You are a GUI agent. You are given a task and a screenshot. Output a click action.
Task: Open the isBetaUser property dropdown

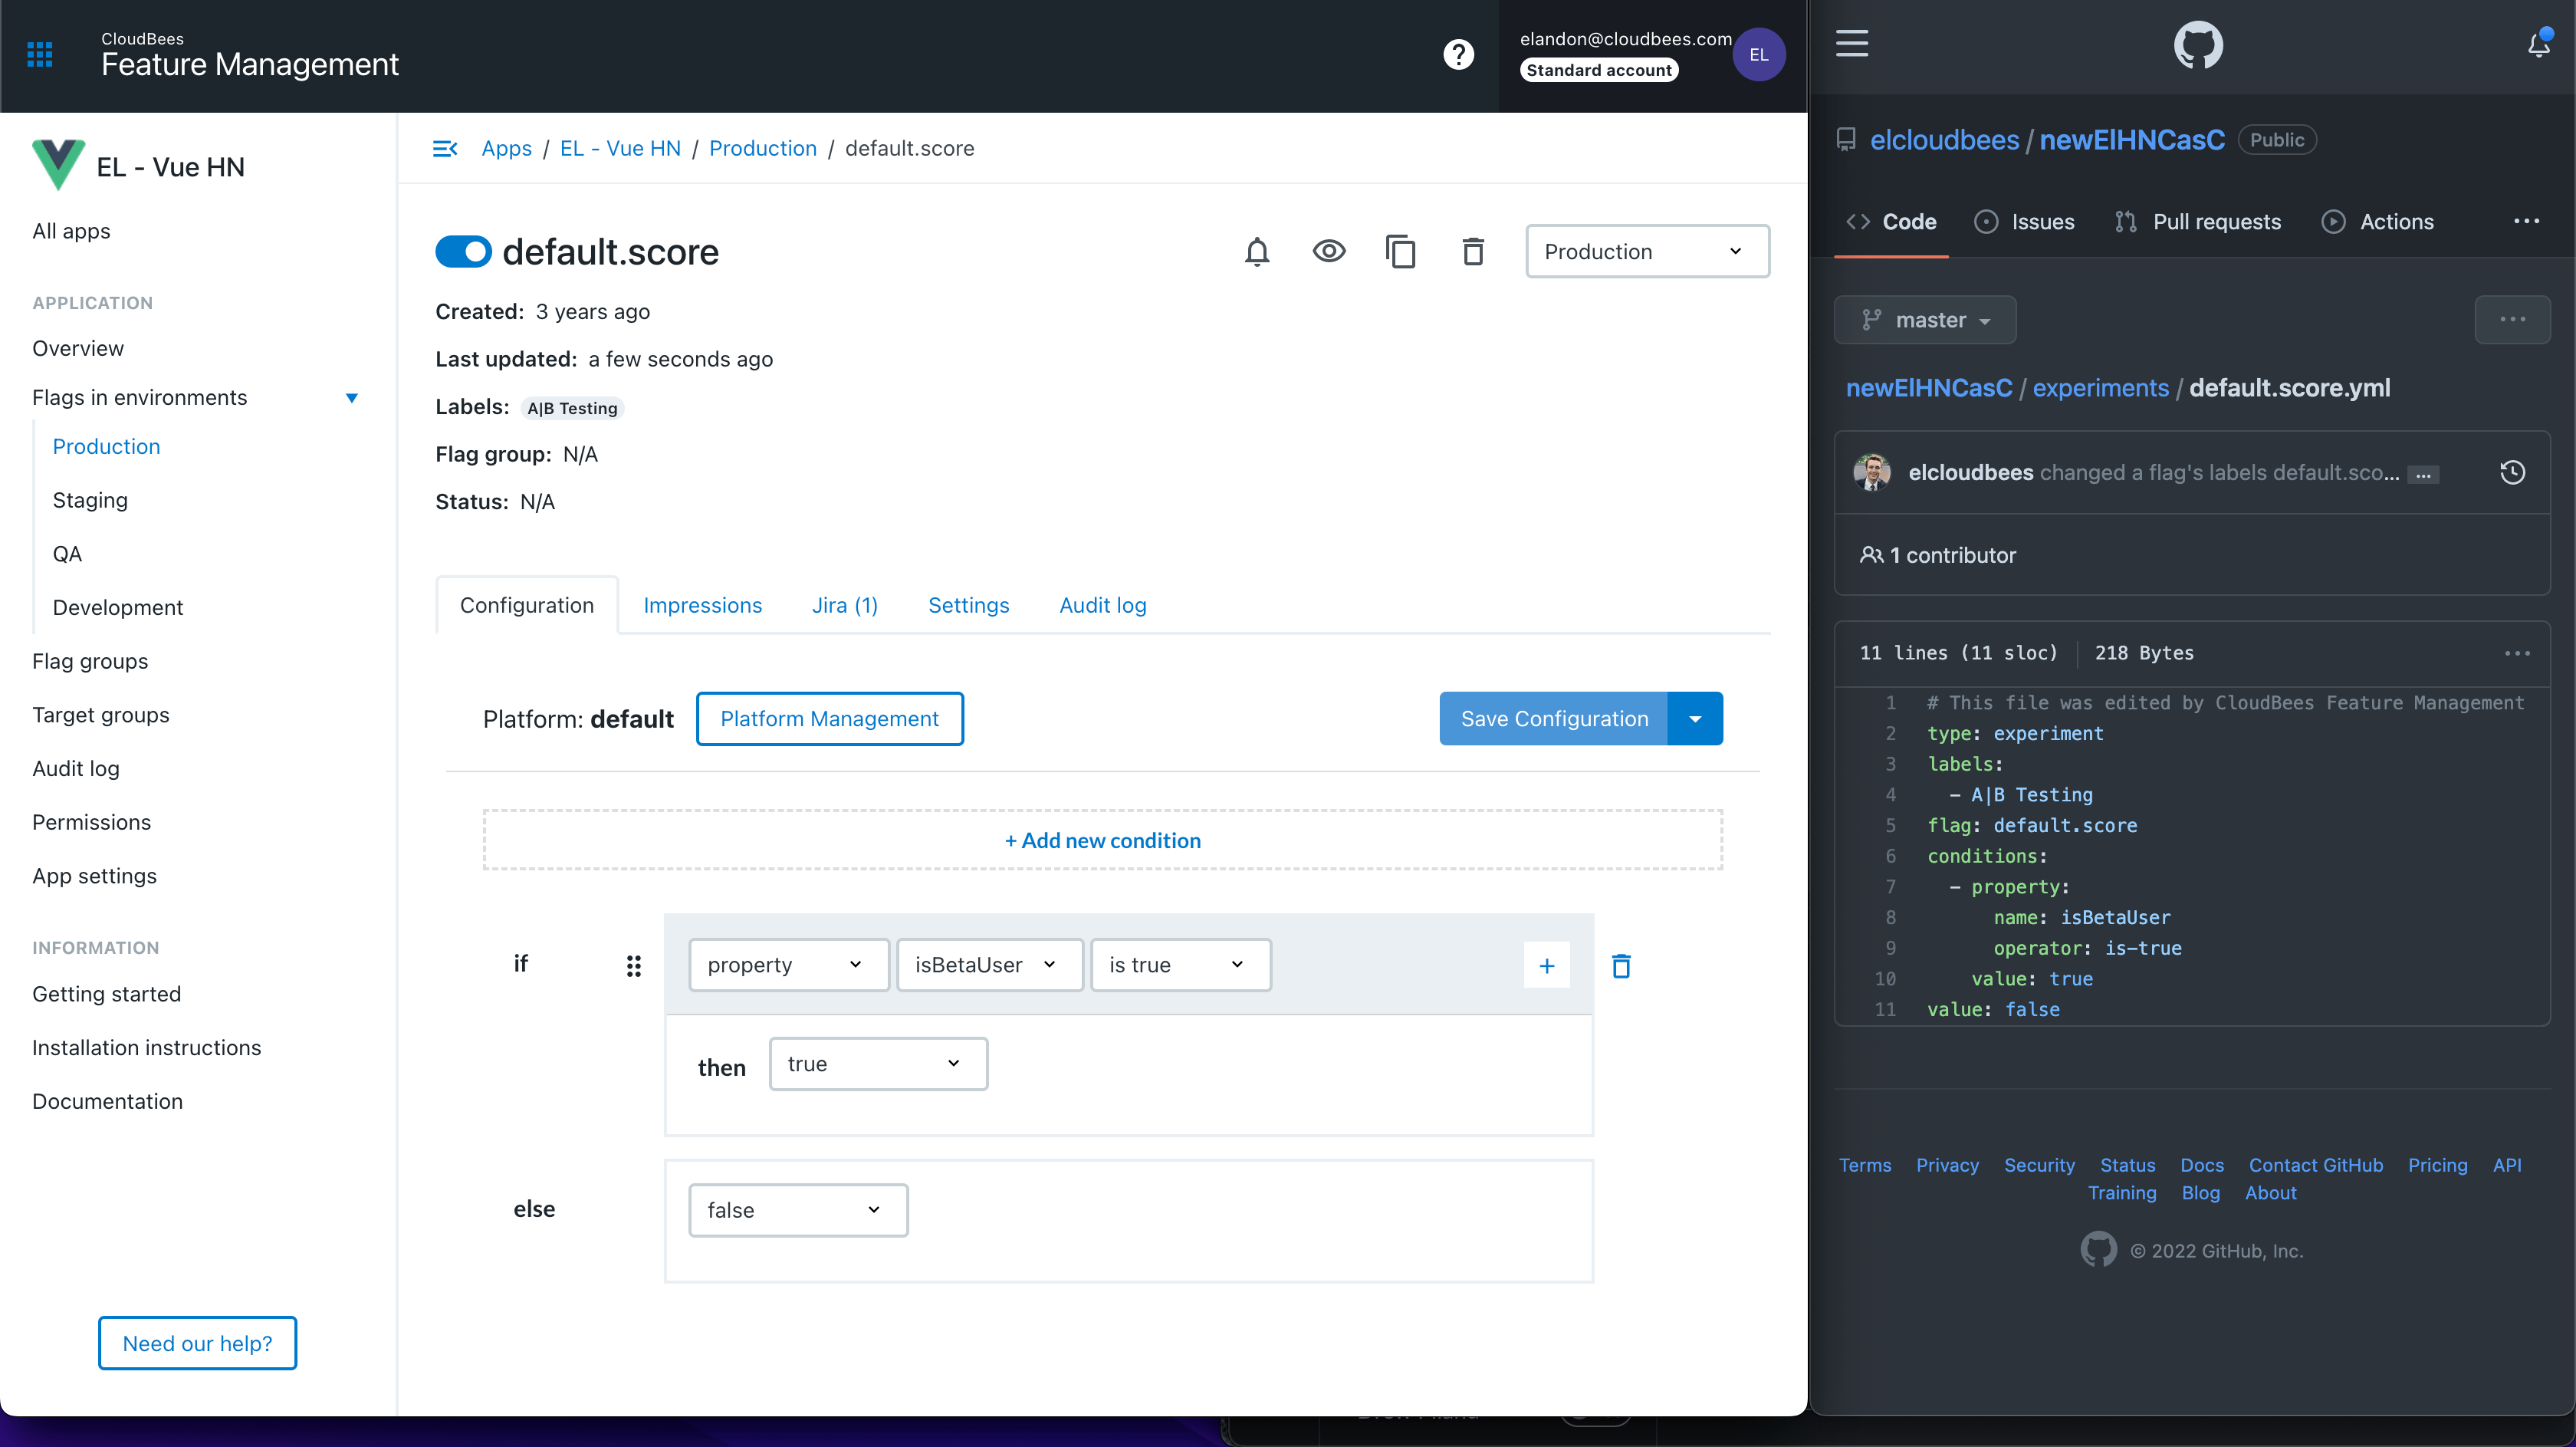tap(988, 965)
